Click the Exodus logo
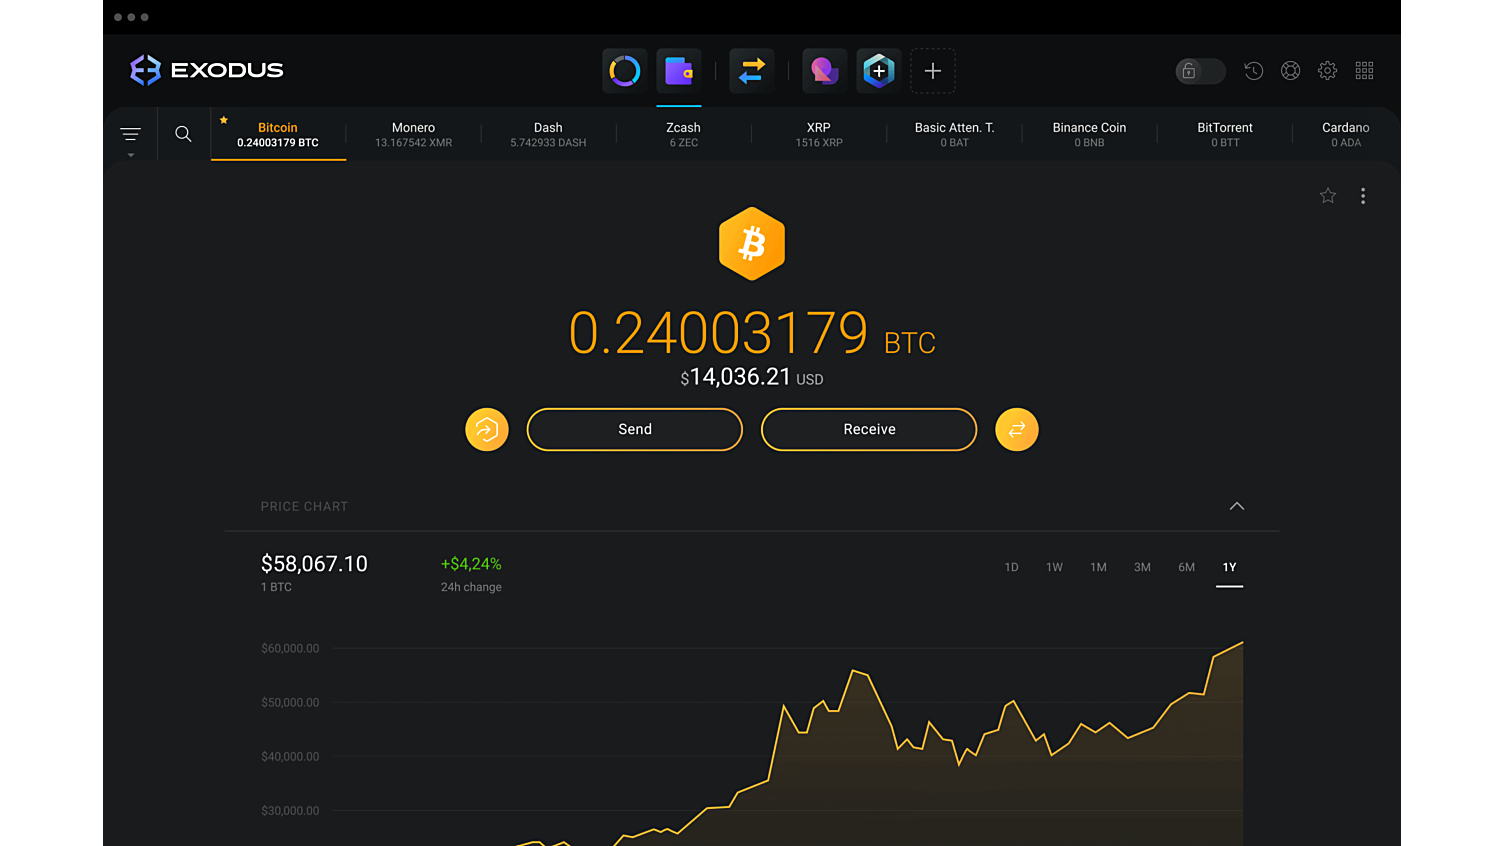 click(207, 70)
